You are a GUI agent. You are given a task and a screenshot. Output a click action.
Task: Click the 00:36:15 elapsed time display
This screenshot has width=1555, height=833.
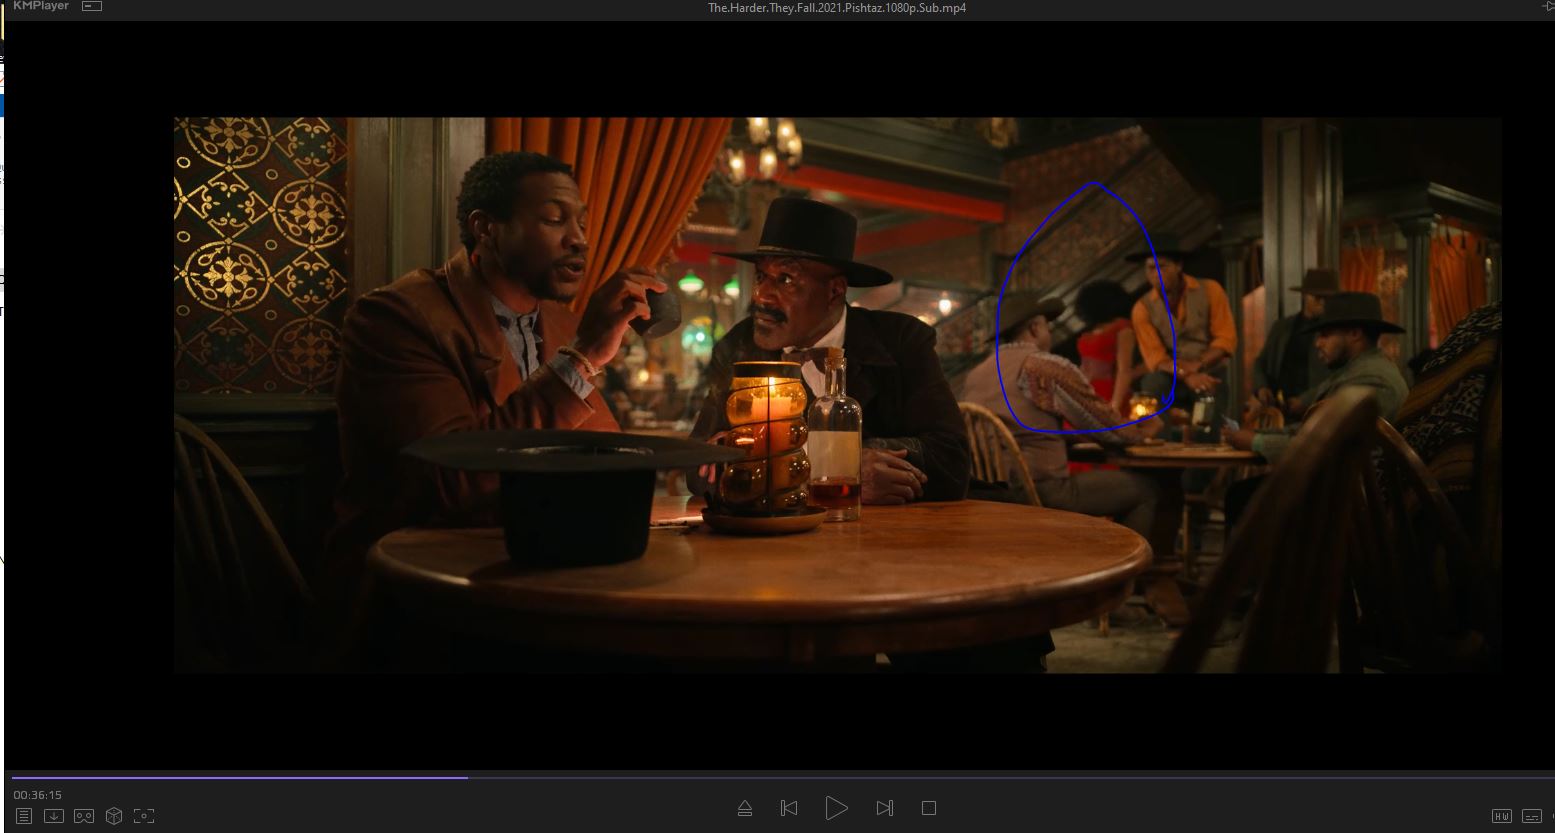(38, 795)
